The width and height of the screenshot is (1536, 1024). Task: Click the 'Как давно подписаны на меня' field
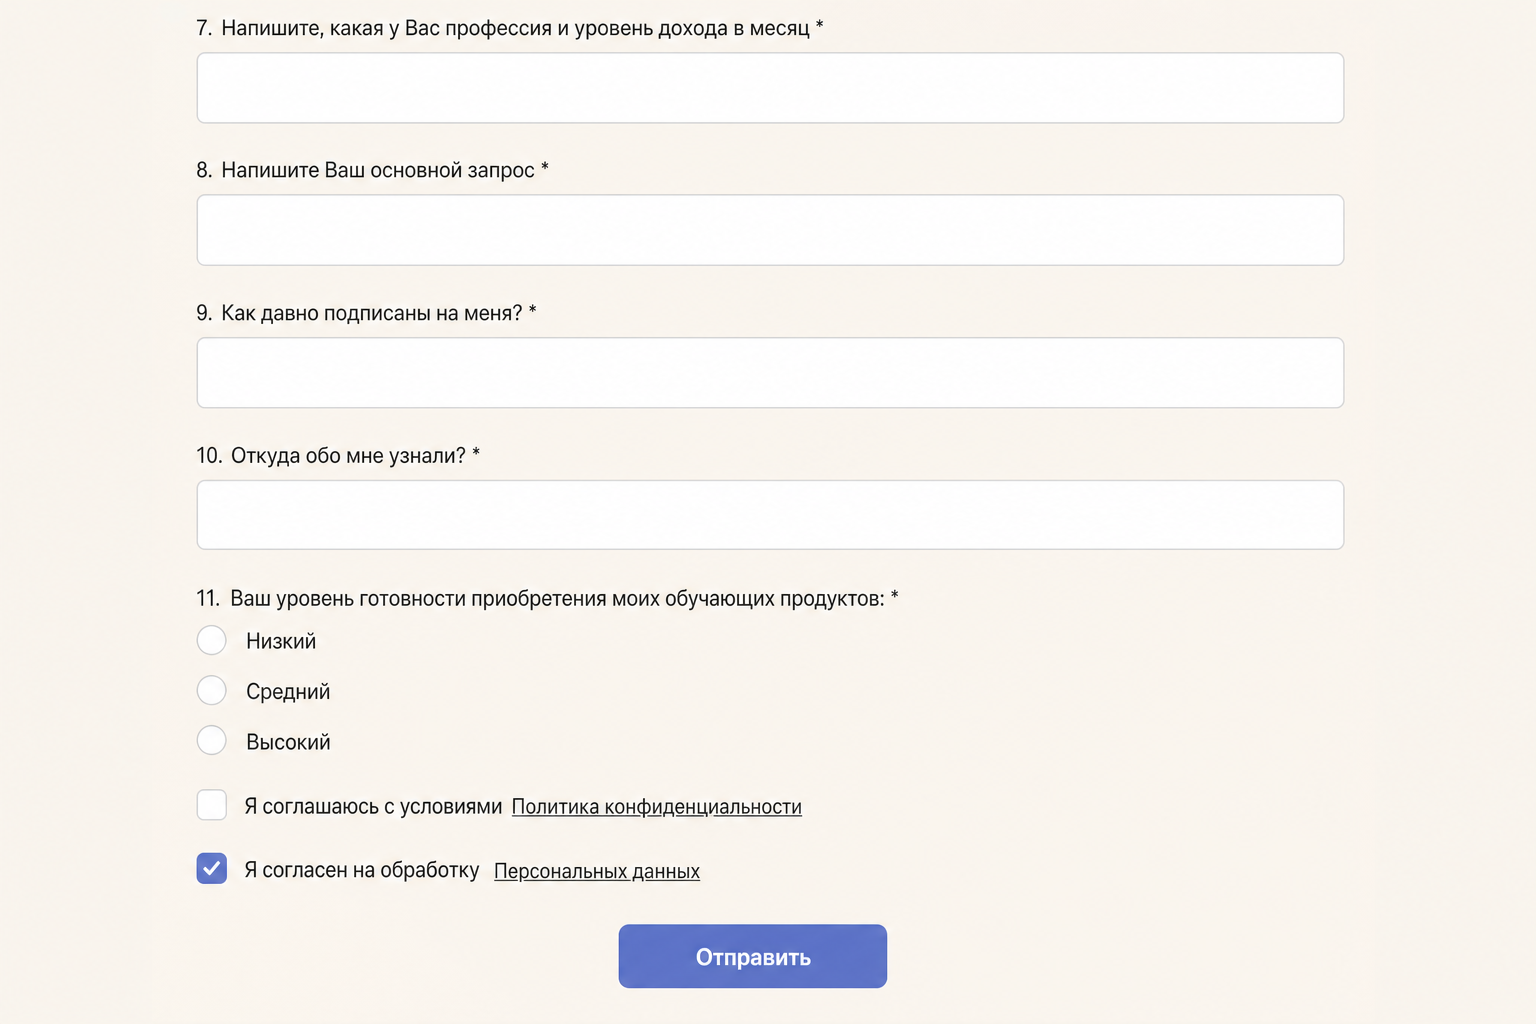point(770,373)
